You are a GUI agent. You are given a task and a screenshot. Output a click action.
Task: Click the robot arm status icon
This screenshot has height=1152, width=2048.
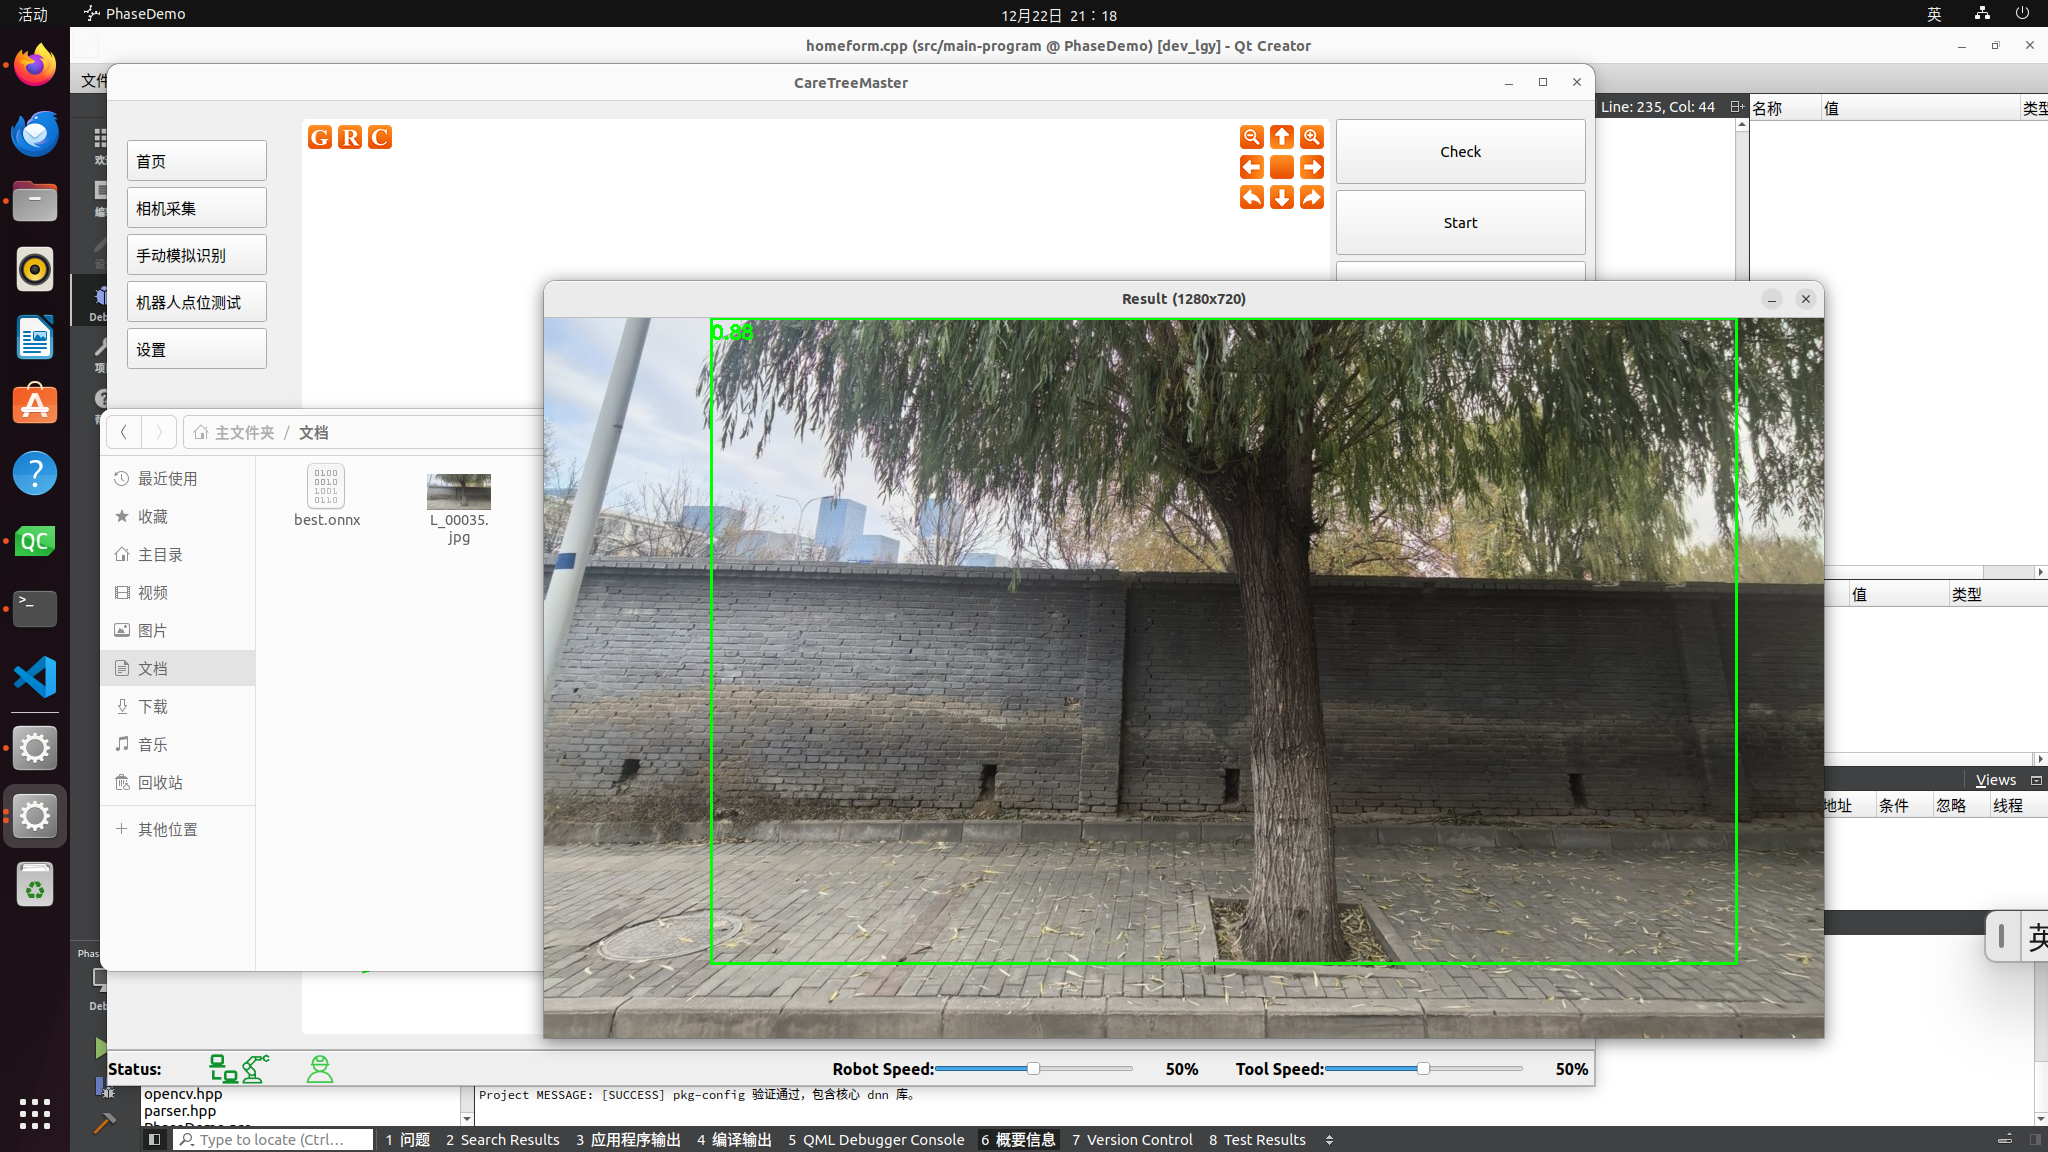pyautogui.click(x=256, y=1069)
